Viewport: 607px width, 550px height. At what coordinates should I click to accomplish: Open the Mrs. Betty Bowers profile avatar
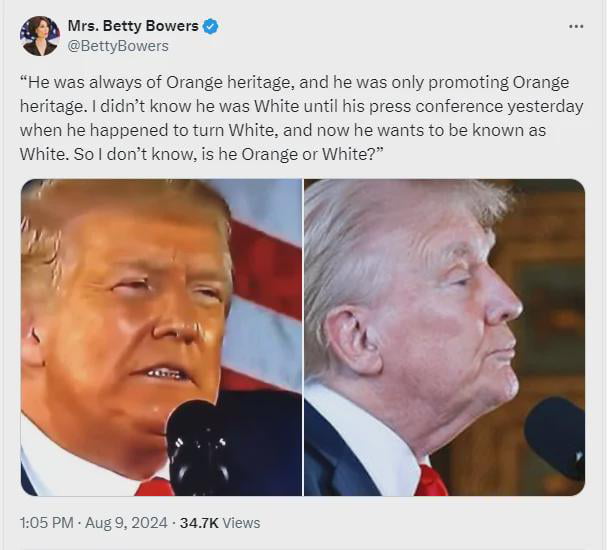pyautogui.click(x=39, y=36)
